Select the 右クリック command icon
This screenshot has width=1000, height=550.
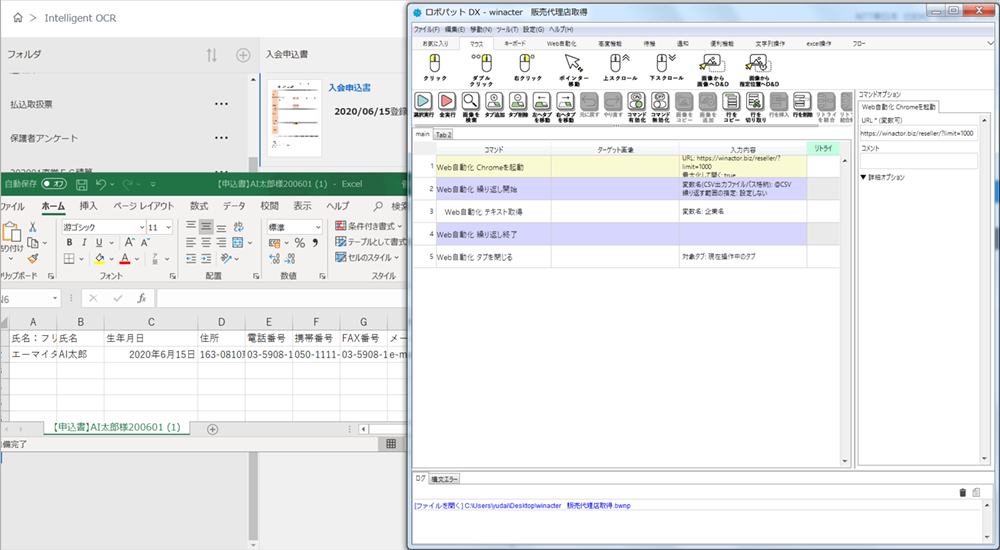point(527,68)
